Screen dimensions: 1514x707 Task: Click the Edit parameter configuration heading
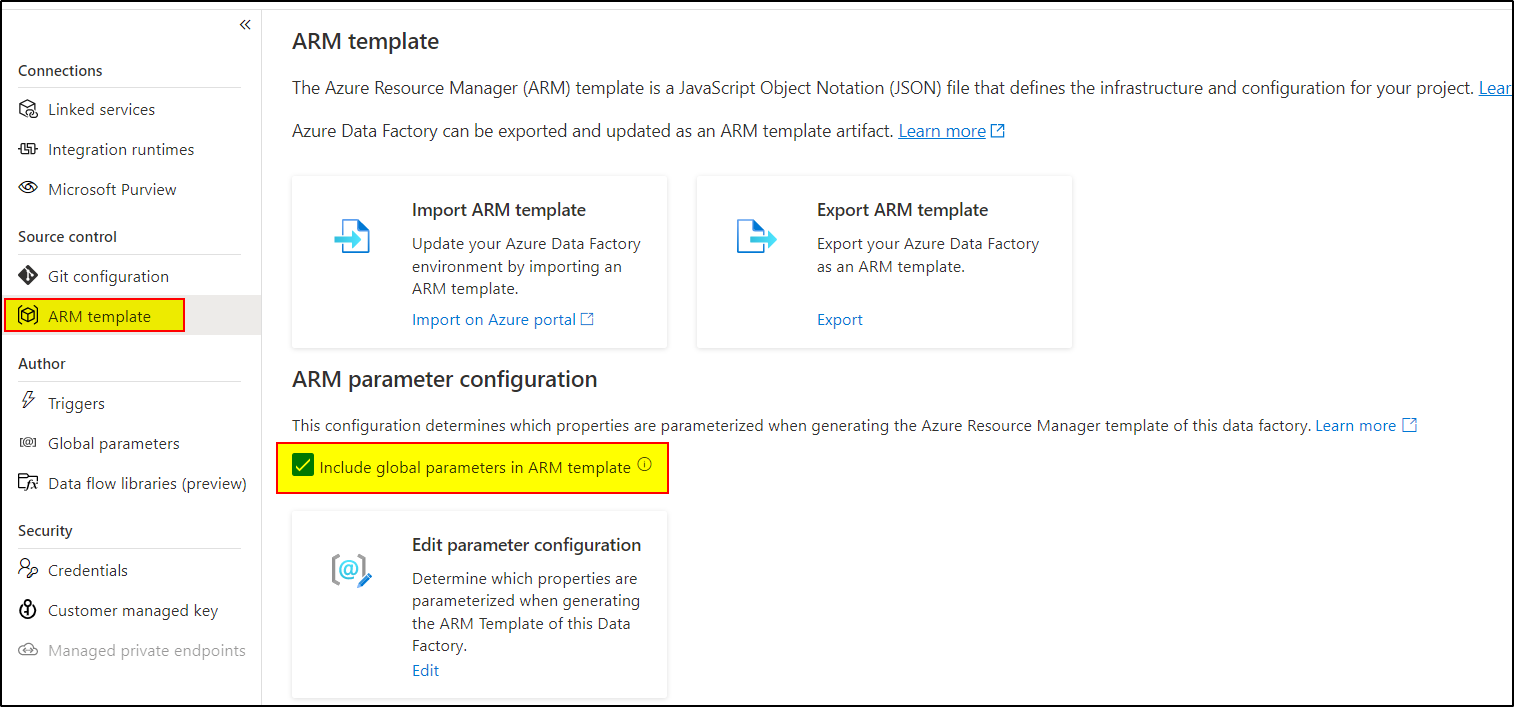click(526, 545)
